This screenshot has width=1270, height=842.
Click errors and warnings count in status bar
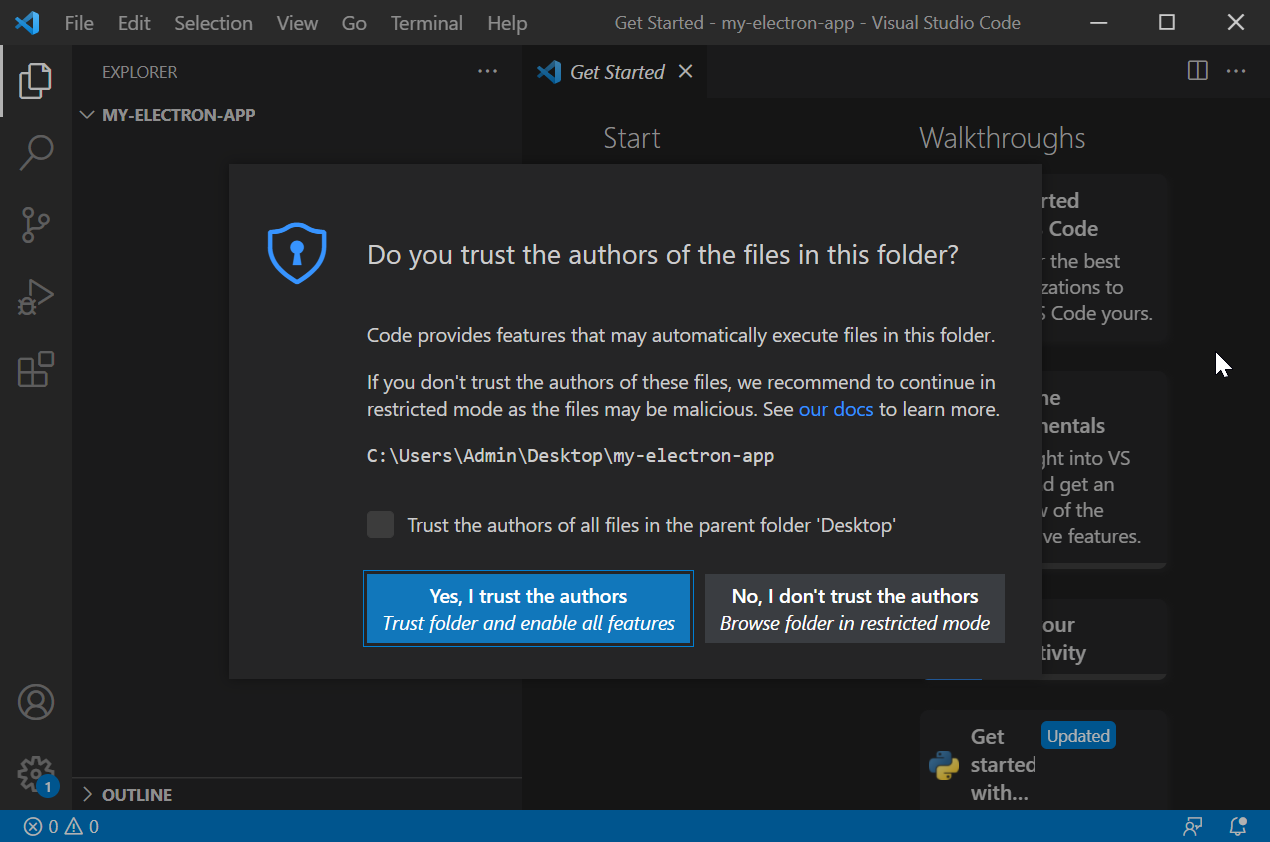[61, 826]
